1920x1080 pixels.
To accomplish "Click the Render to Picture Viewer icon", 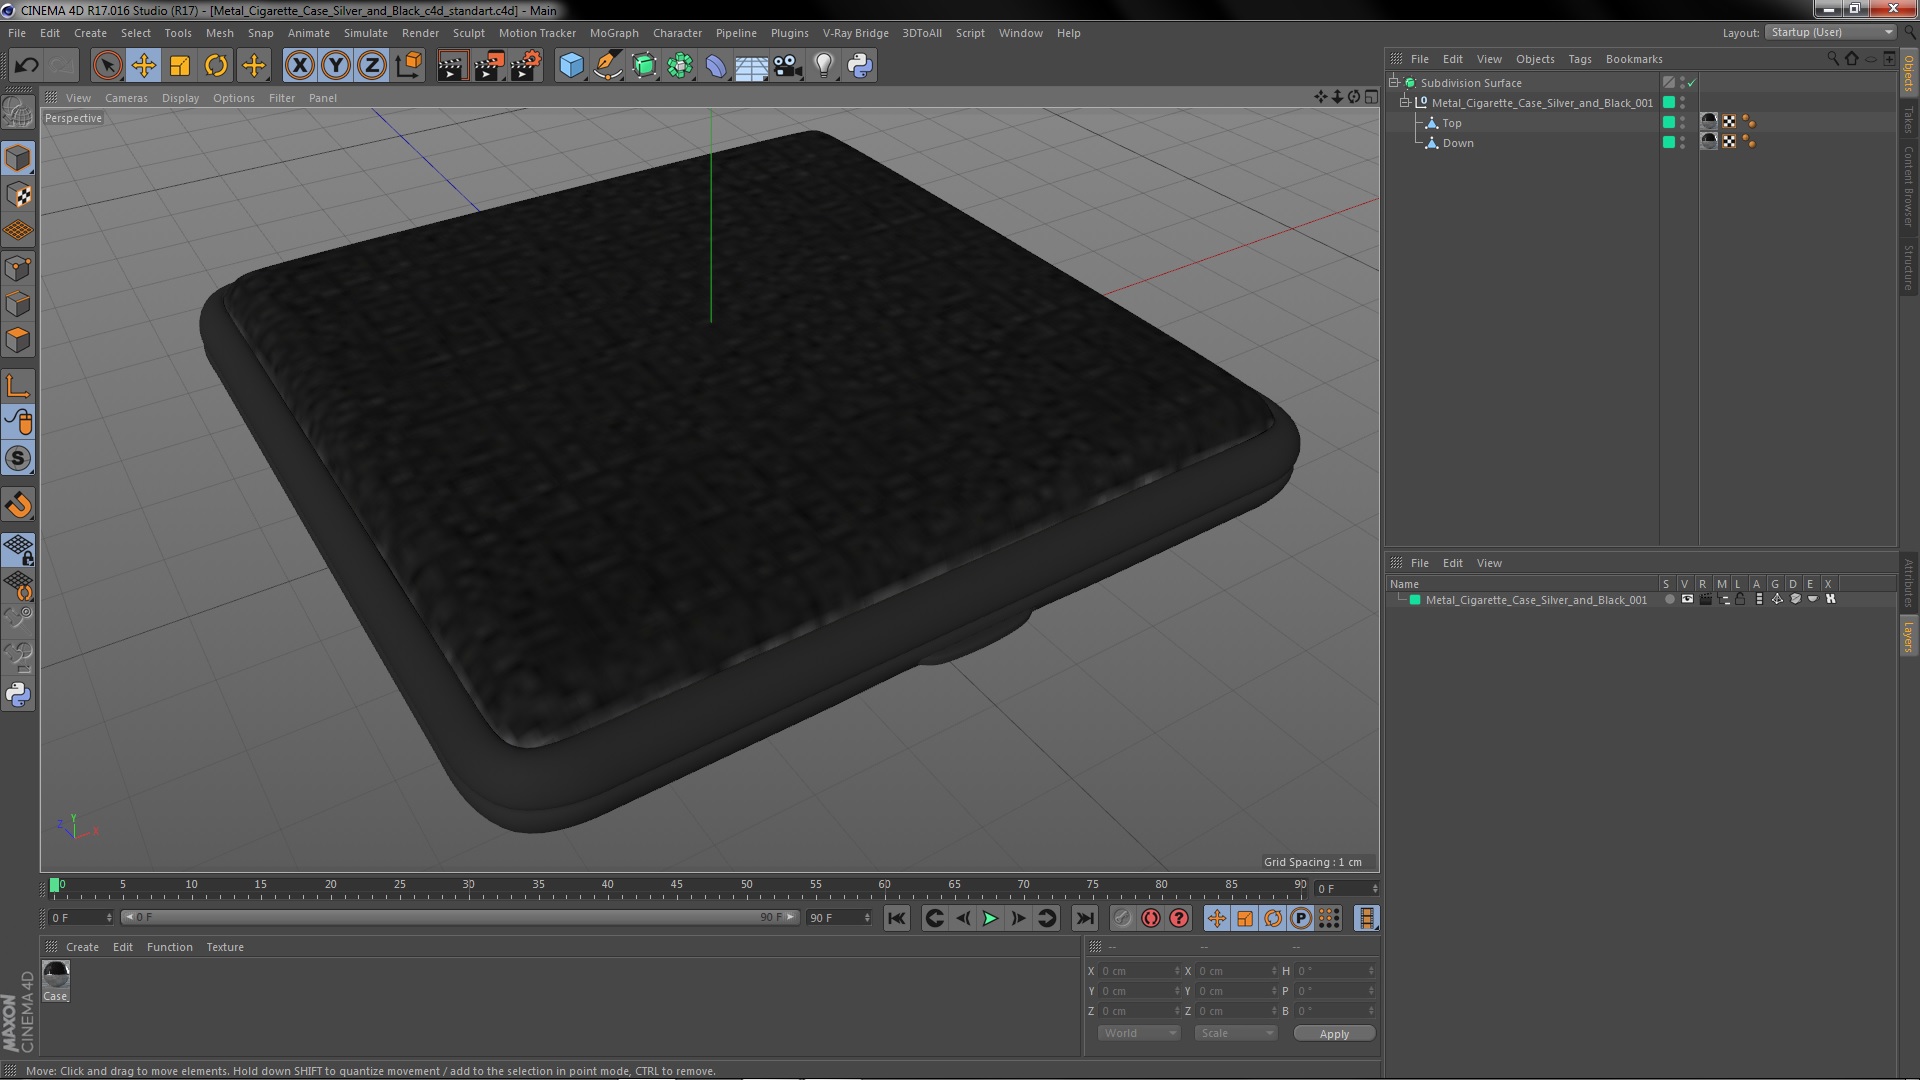I will point(488,66).
